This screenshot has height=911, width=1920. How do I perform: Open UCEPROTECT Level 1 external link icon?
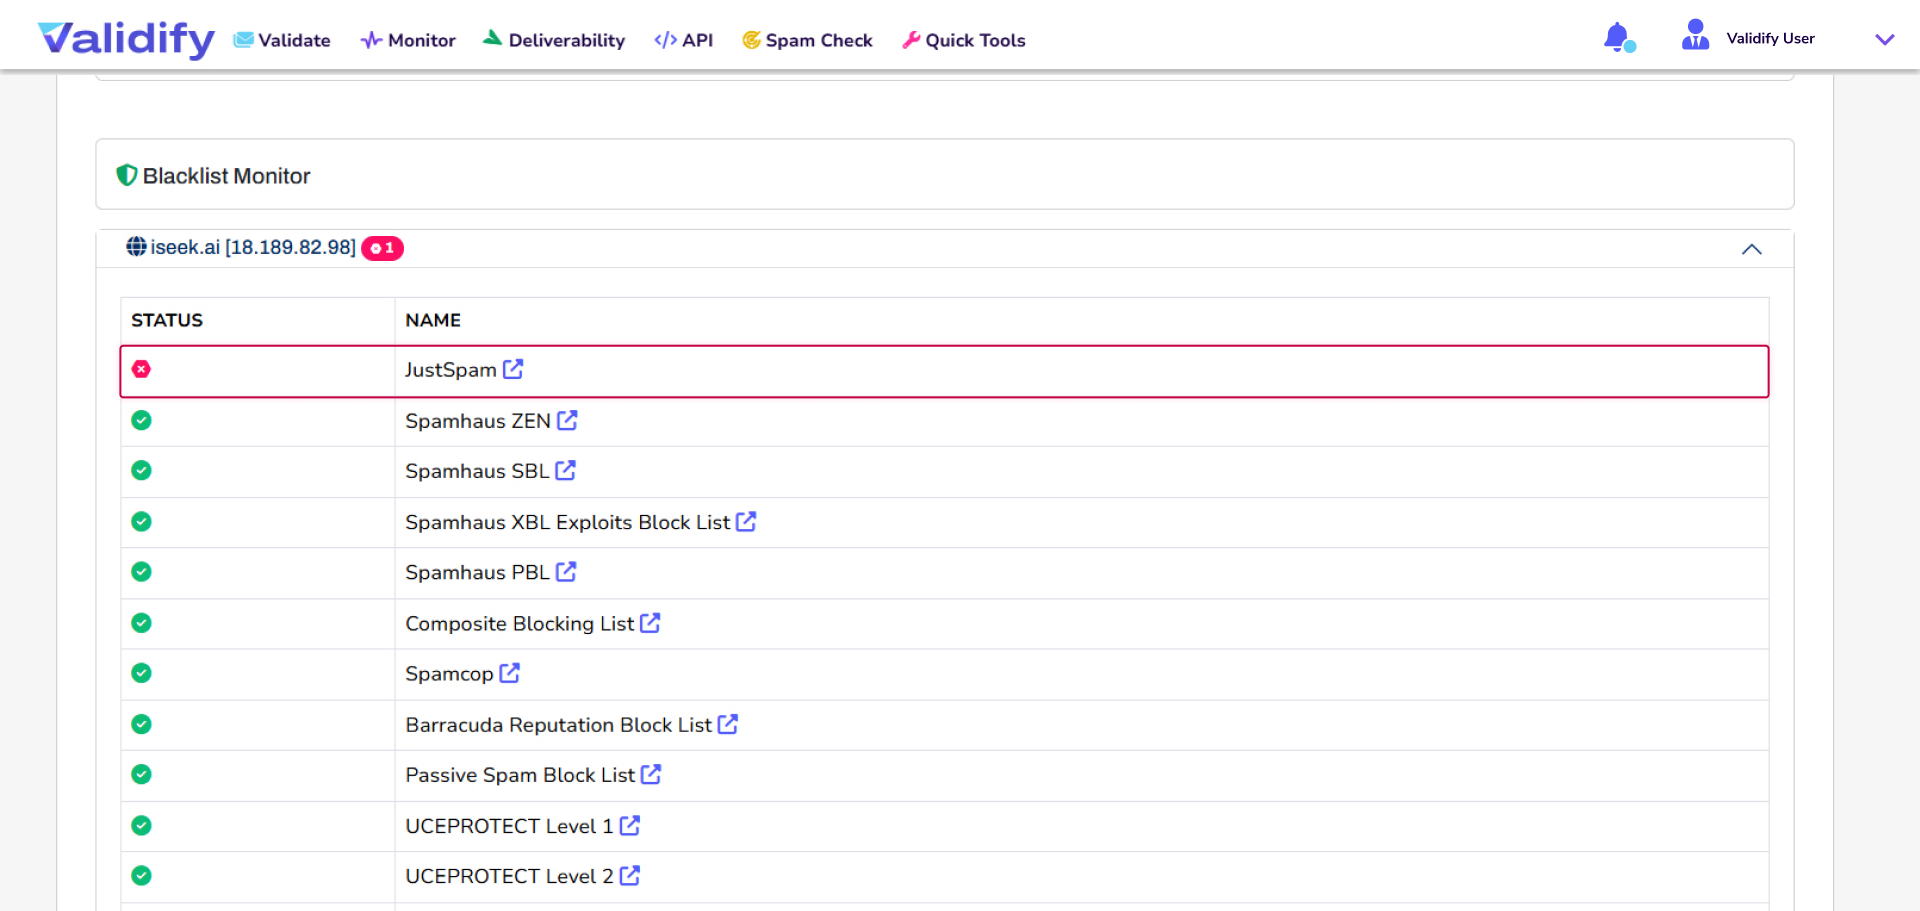(x=630, y=825)
